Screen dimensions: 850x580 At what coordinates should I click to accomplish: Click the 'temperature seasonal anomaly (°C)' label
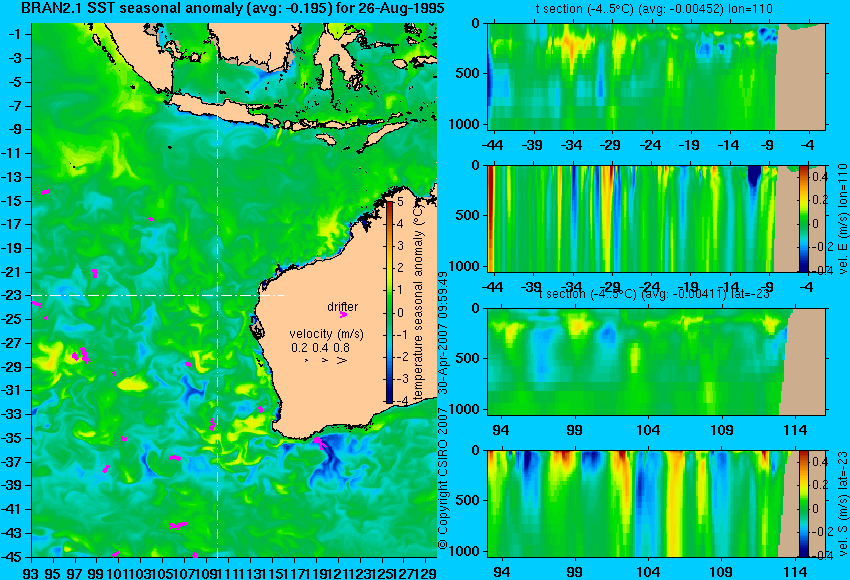coord(418,302)
